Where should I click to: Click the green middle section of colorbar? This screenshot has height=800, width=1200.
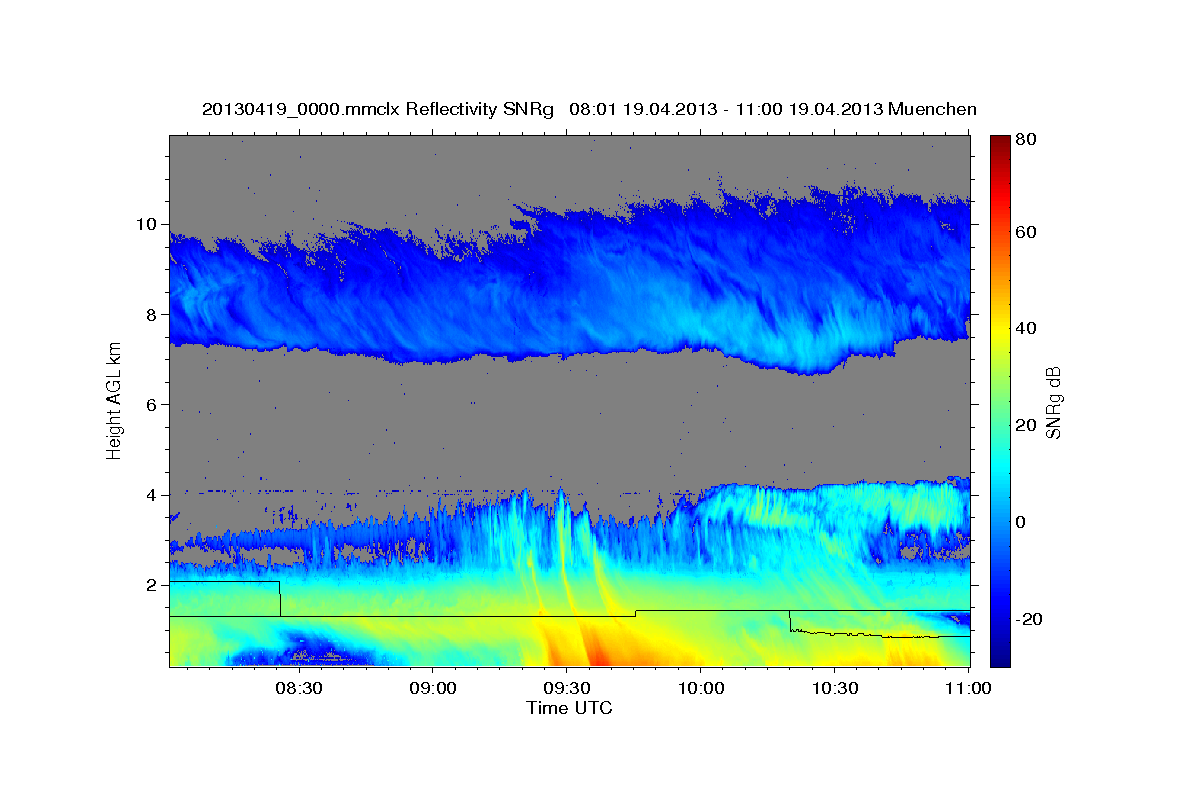coord(999,401)
